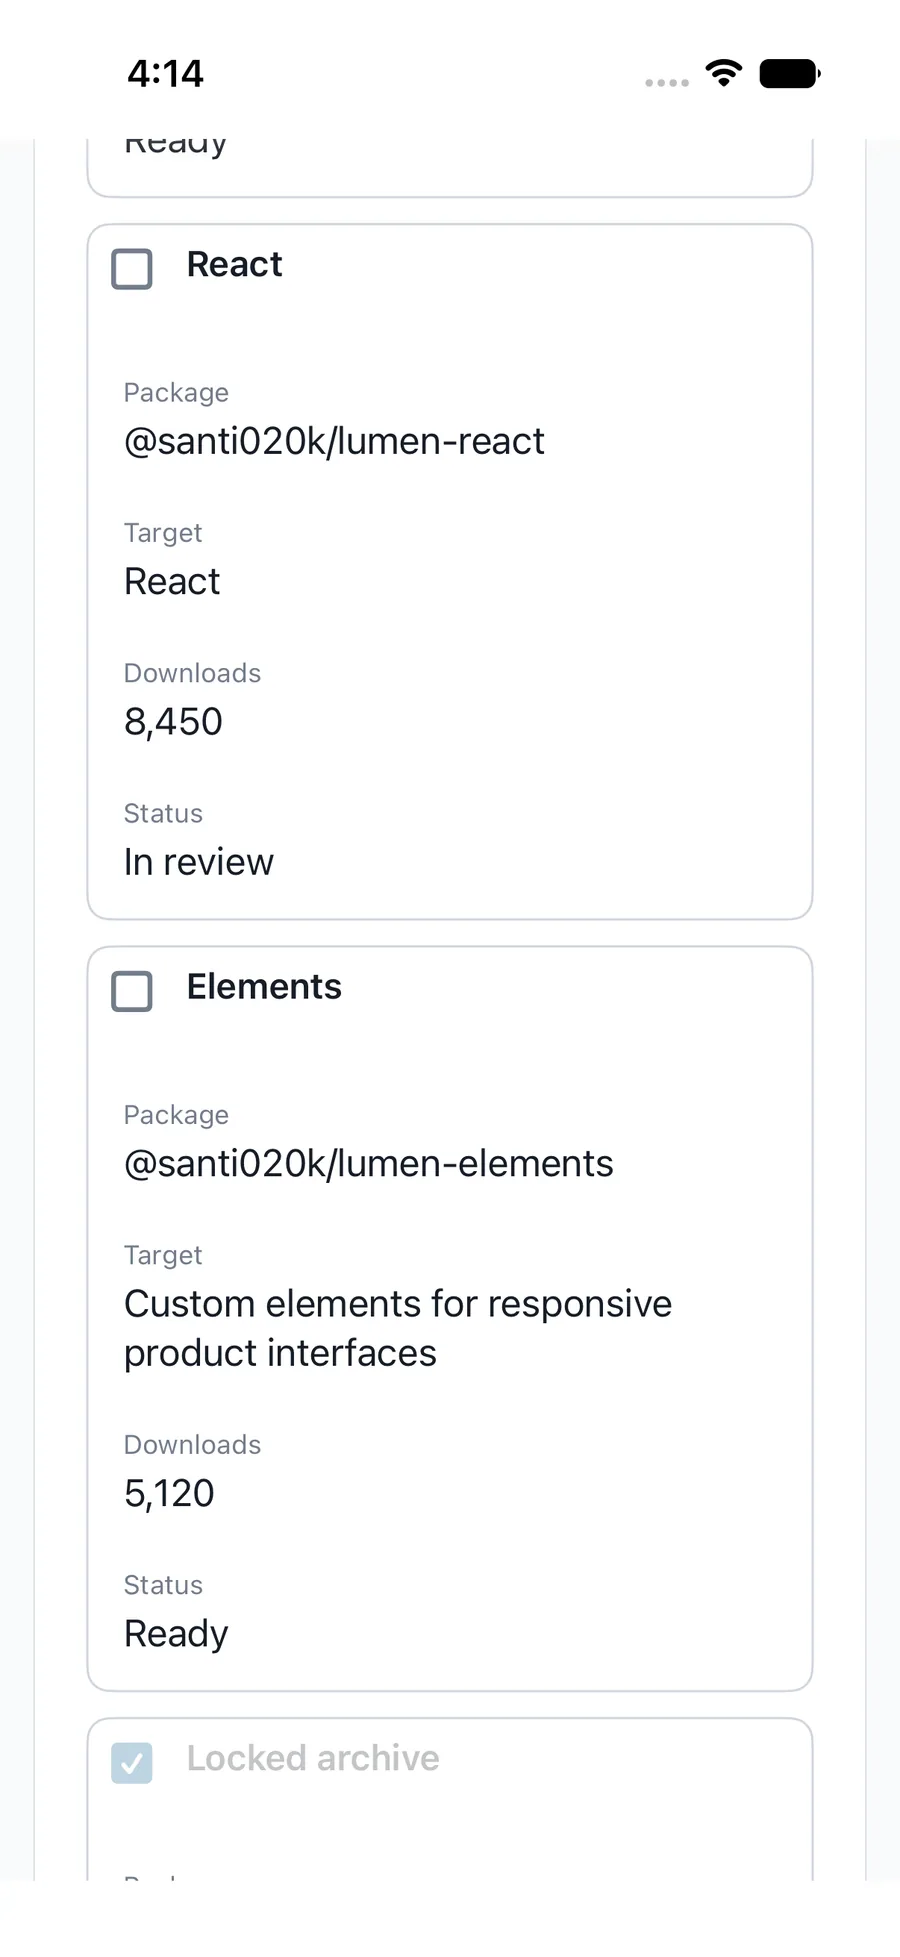Click Ready status in Elements card

tap(176, 1635)
